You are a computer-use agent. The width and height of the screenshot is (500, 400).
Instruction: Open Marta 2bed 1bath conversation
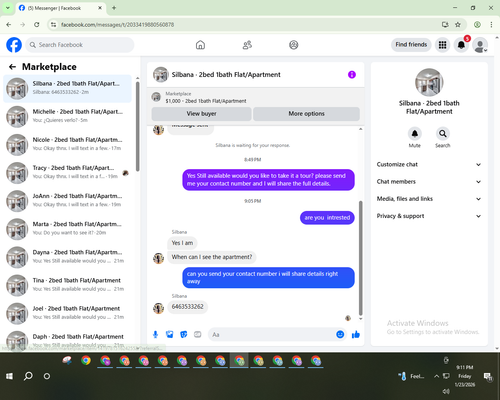click(x=67, y=229)
